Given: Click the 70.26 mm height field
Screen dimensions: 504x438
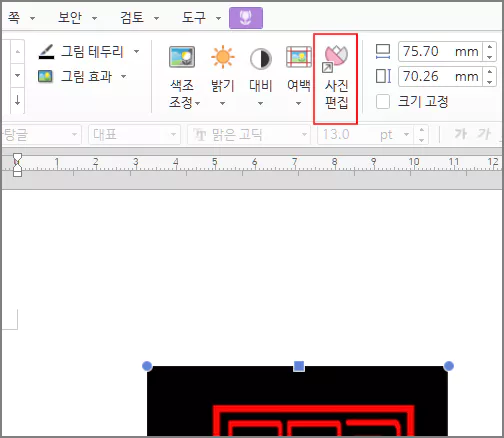Looking at the screenshot, I should pos(440,76).
